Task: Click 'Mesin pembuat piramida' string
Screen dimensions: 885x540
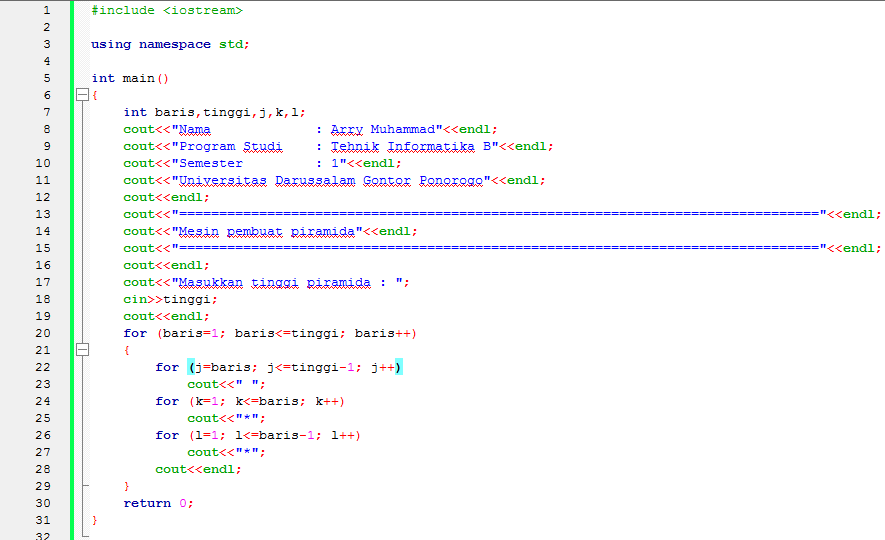Action: (267, 231)
